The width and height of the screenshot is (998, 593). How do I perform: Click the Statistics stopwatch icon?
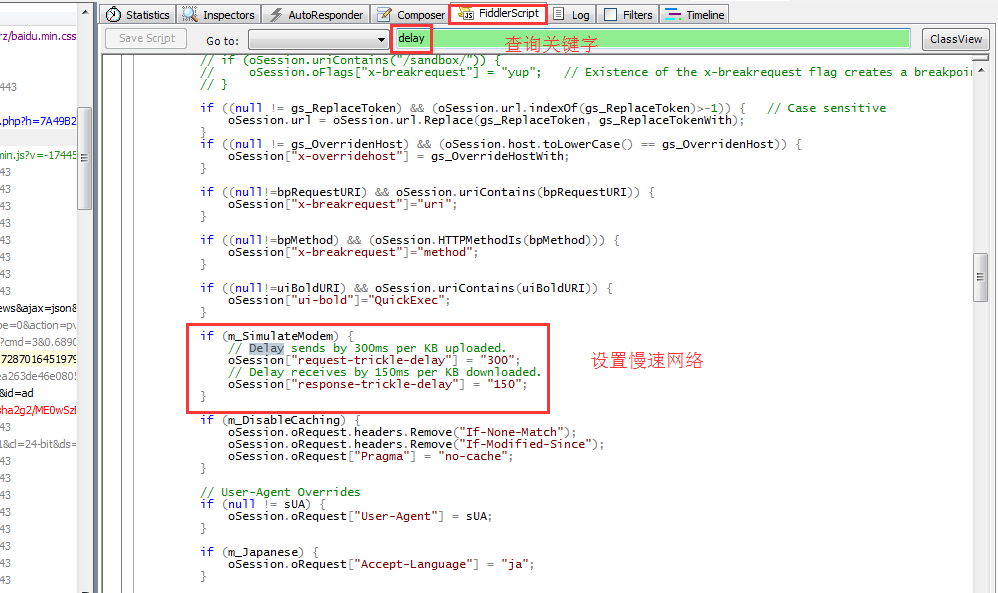tap(113, 15)
